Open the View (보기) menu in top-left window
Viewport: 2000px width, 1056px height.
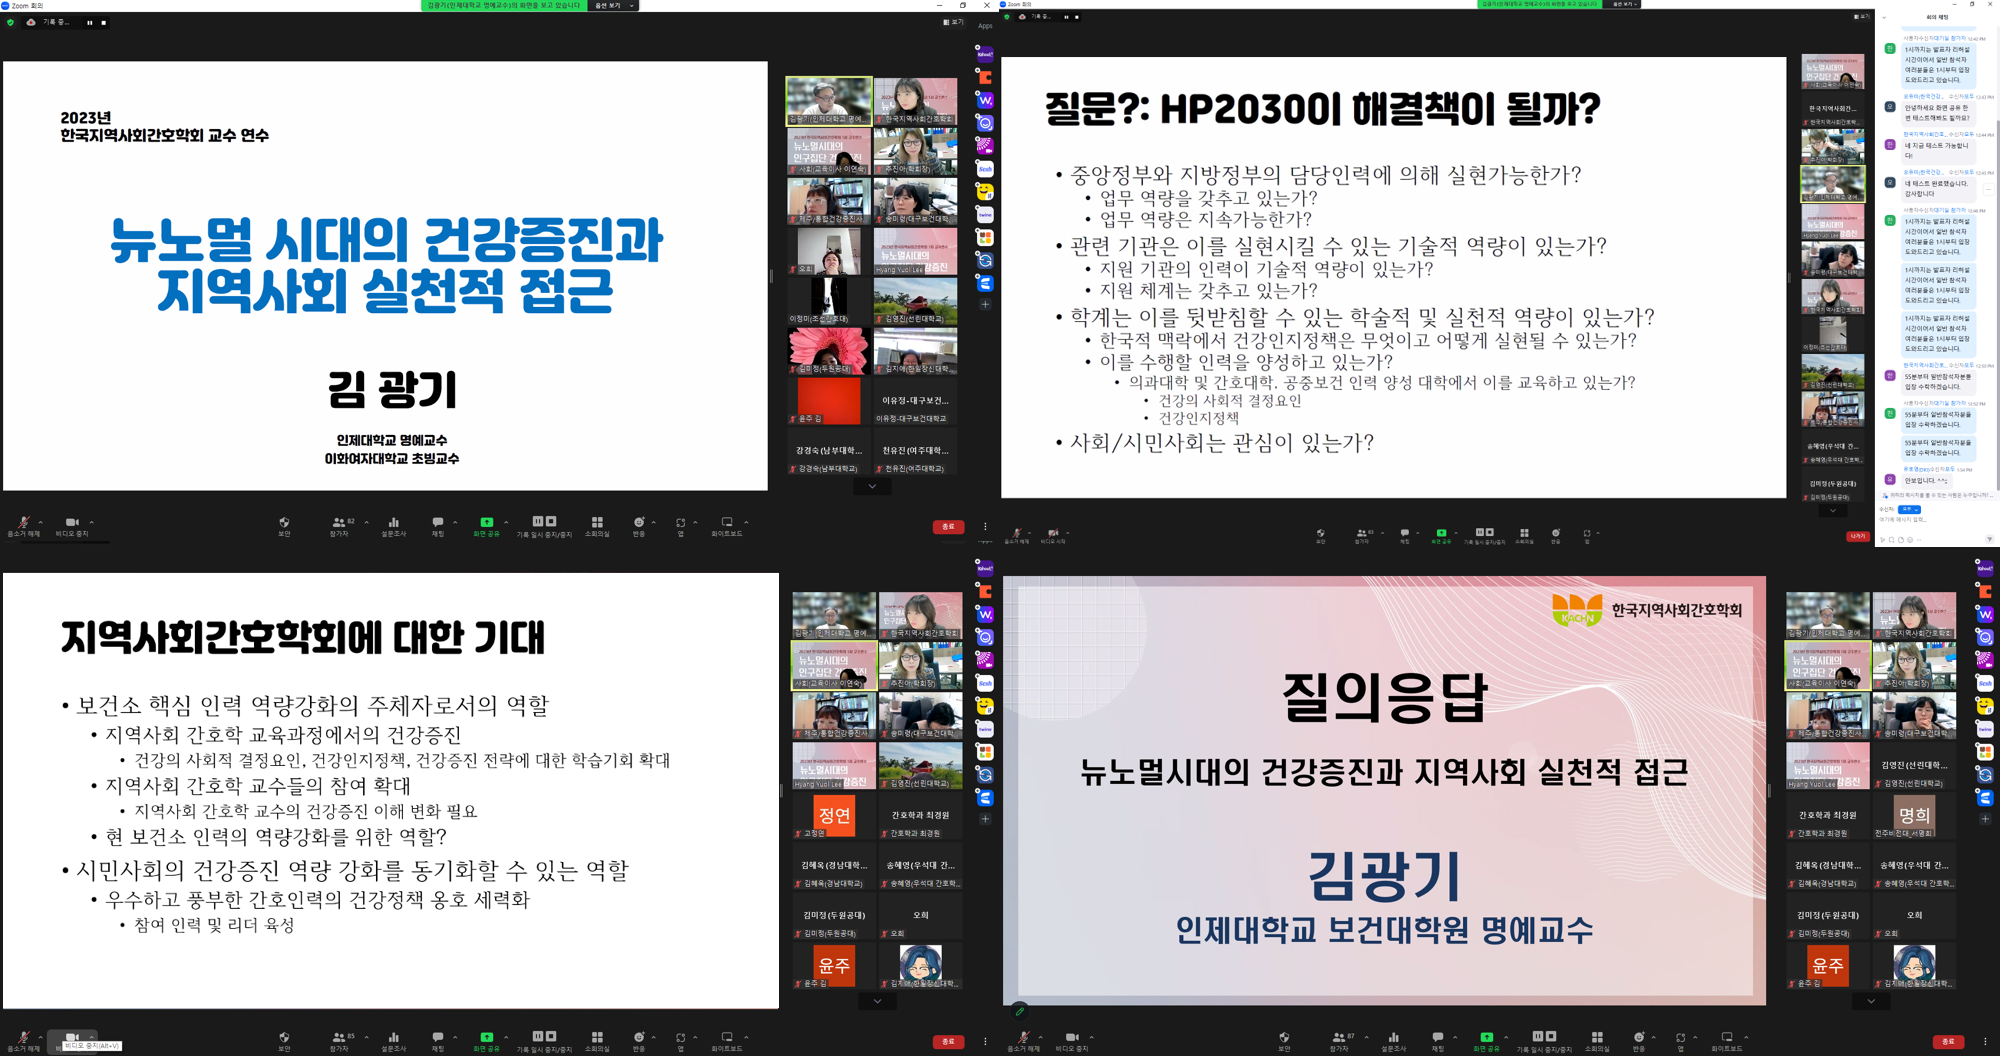(953, 22)
